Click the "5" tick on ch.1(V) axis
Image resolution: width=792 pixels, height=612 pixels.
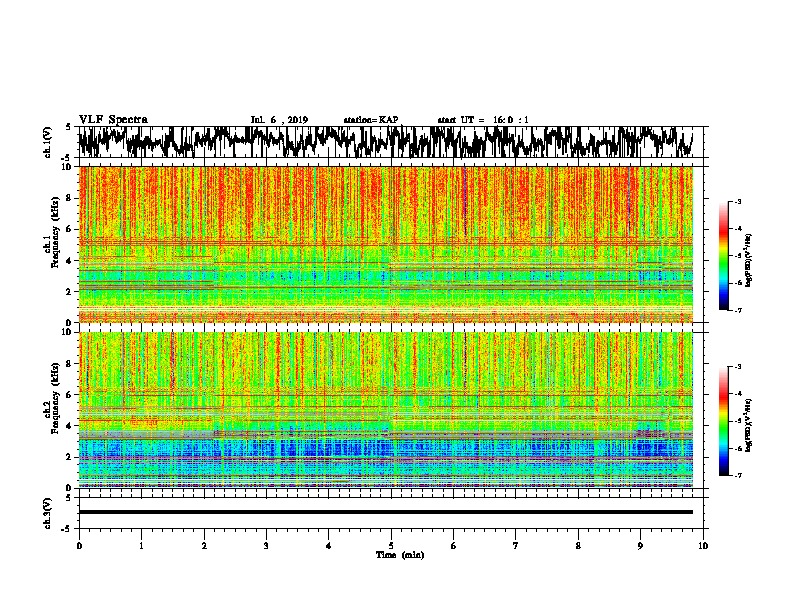point(68,127)
